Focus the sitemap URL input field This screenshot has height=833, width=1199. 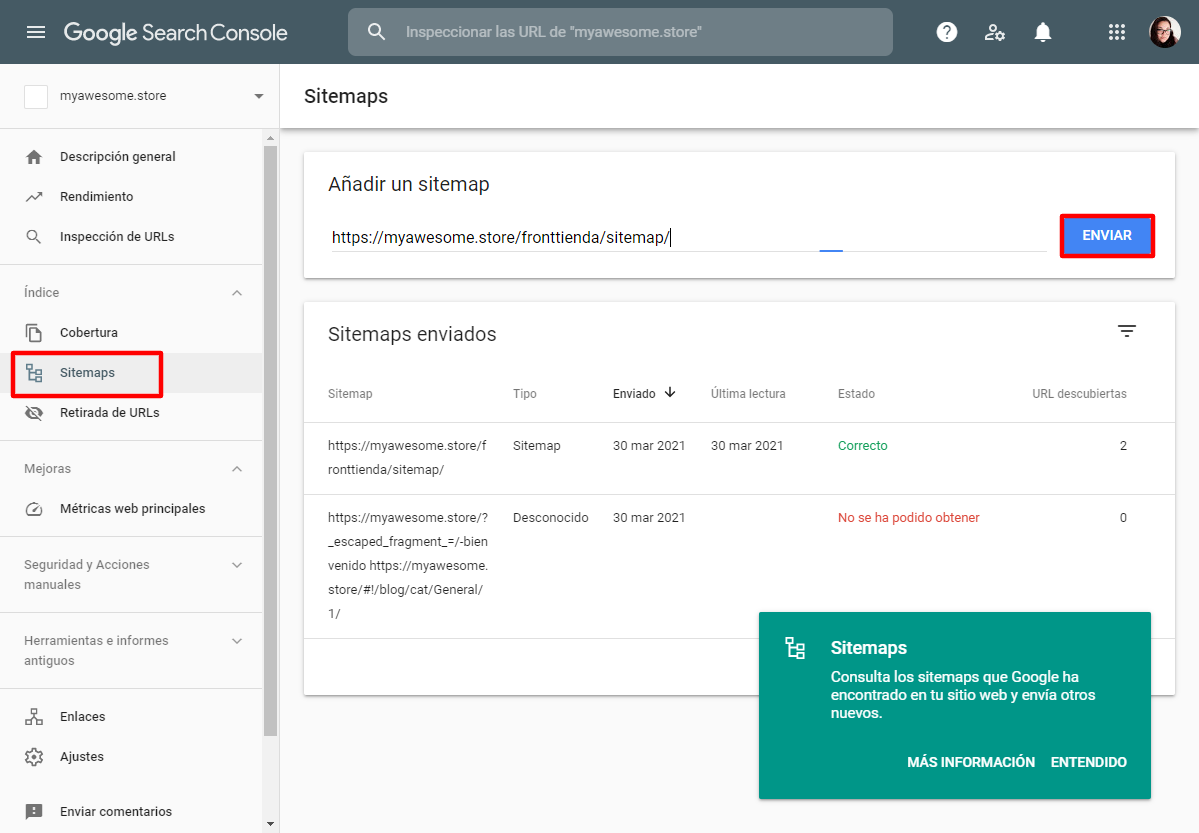click(688, 237)
